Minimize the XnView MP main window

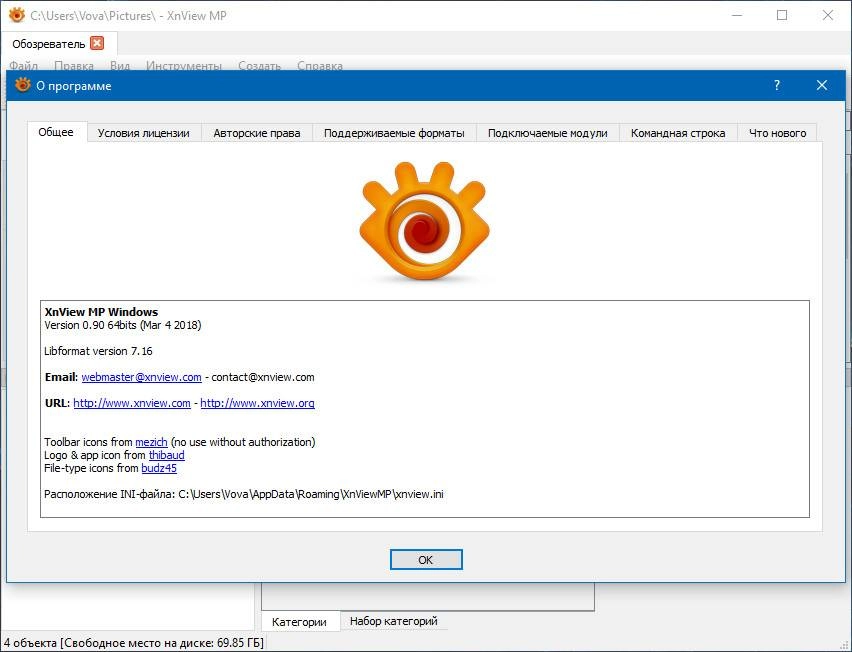[x=737, y=15]
